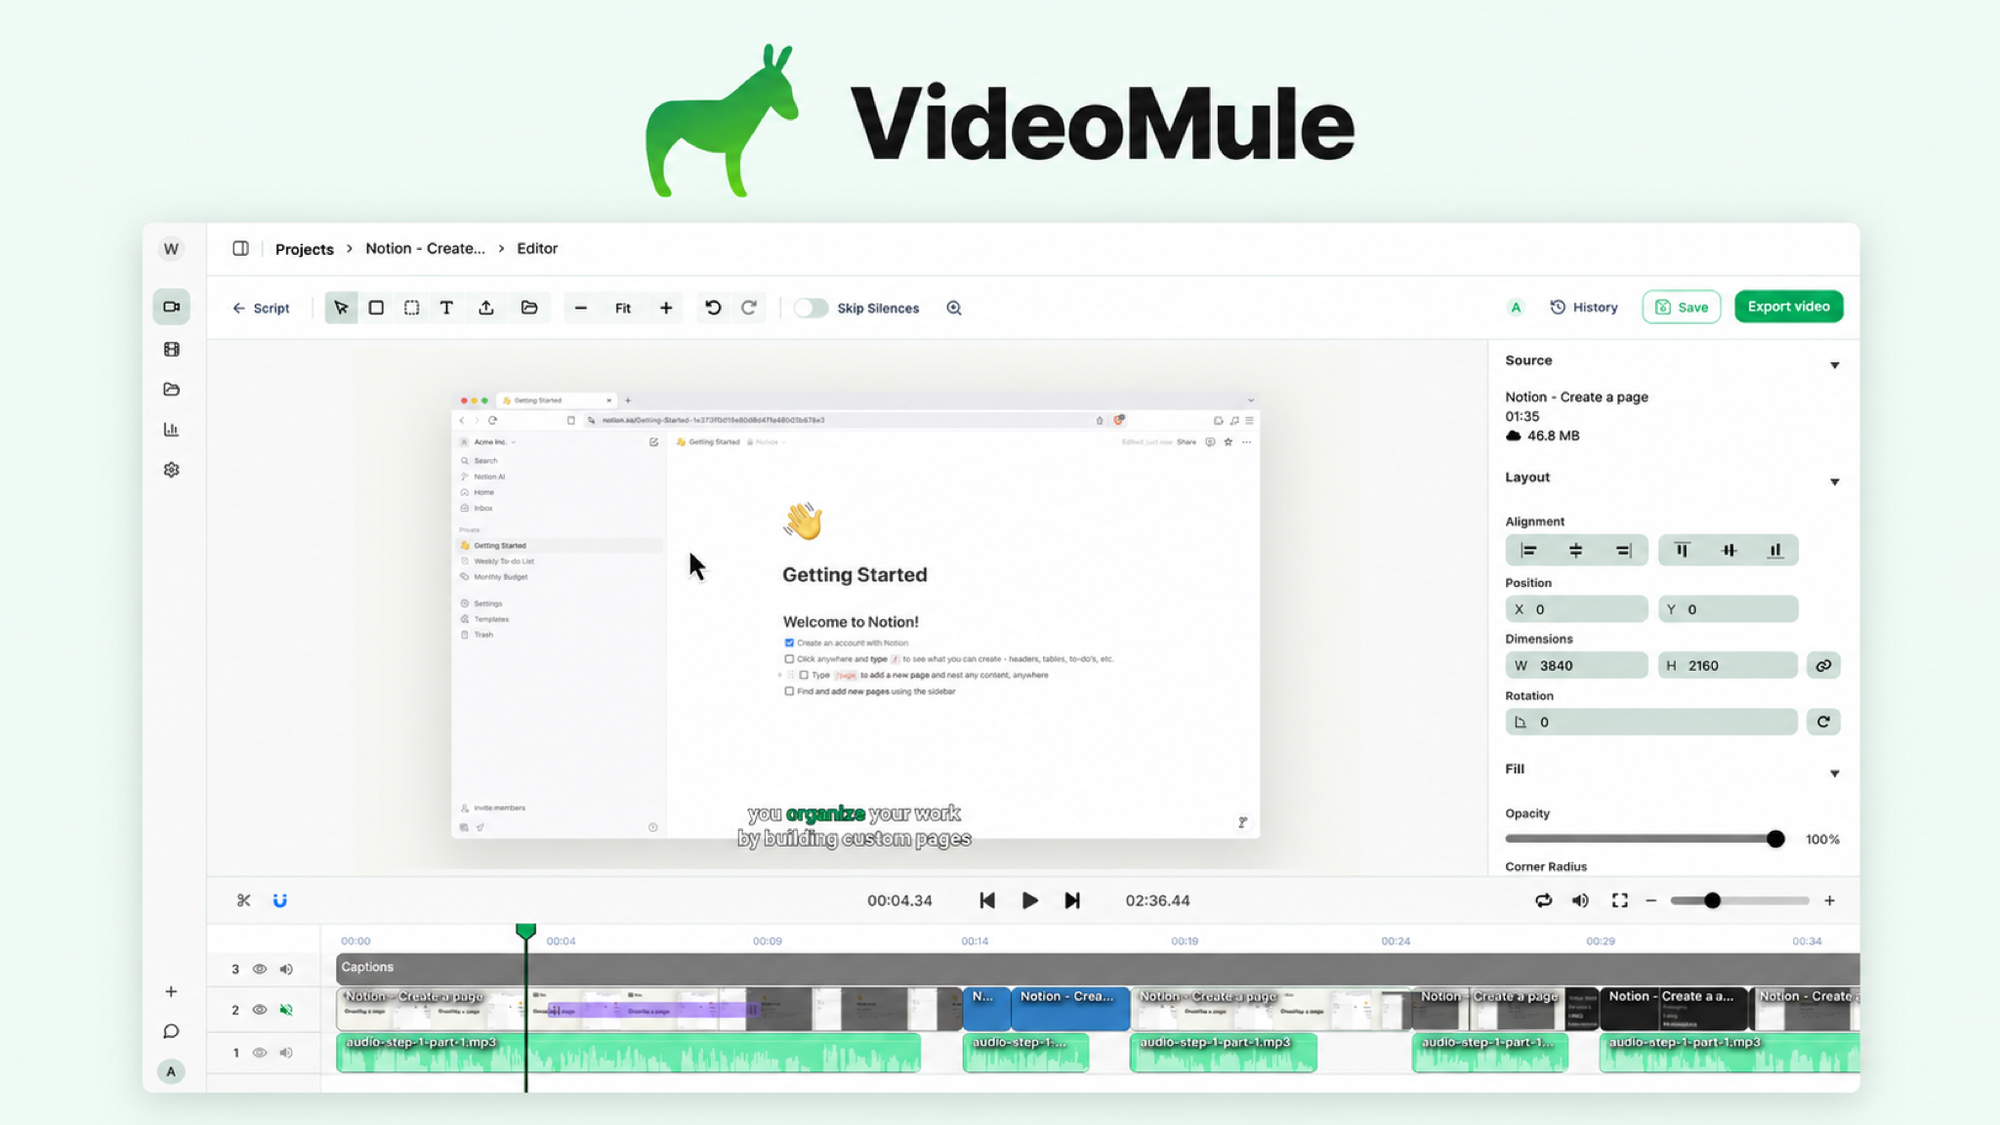Mute track 1 speaker icon
Screen dimensions: 2000x1125
[286, 1053]
